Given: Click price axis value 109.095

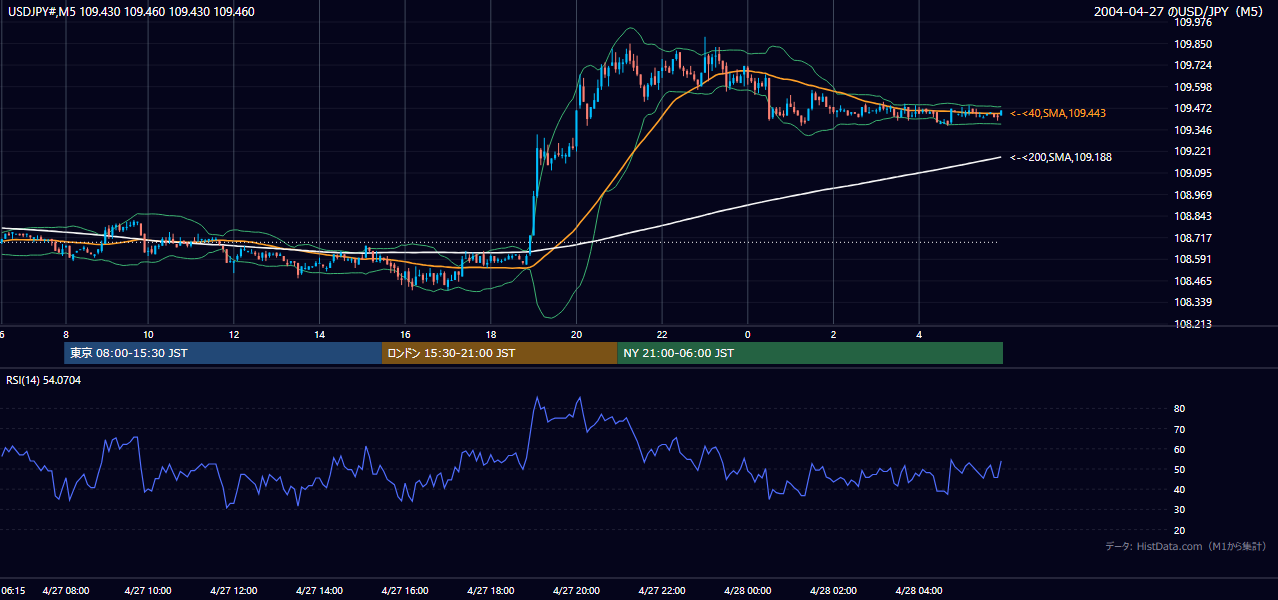Looking at the screenshot, I should (1193, 173).
